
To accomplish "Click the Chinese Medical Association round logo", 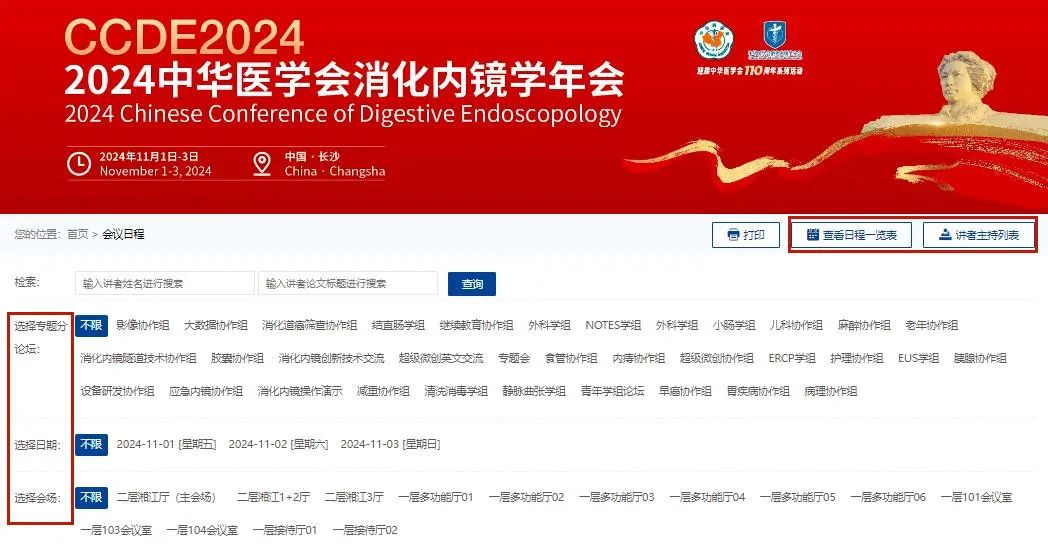I will coord(714,41).
